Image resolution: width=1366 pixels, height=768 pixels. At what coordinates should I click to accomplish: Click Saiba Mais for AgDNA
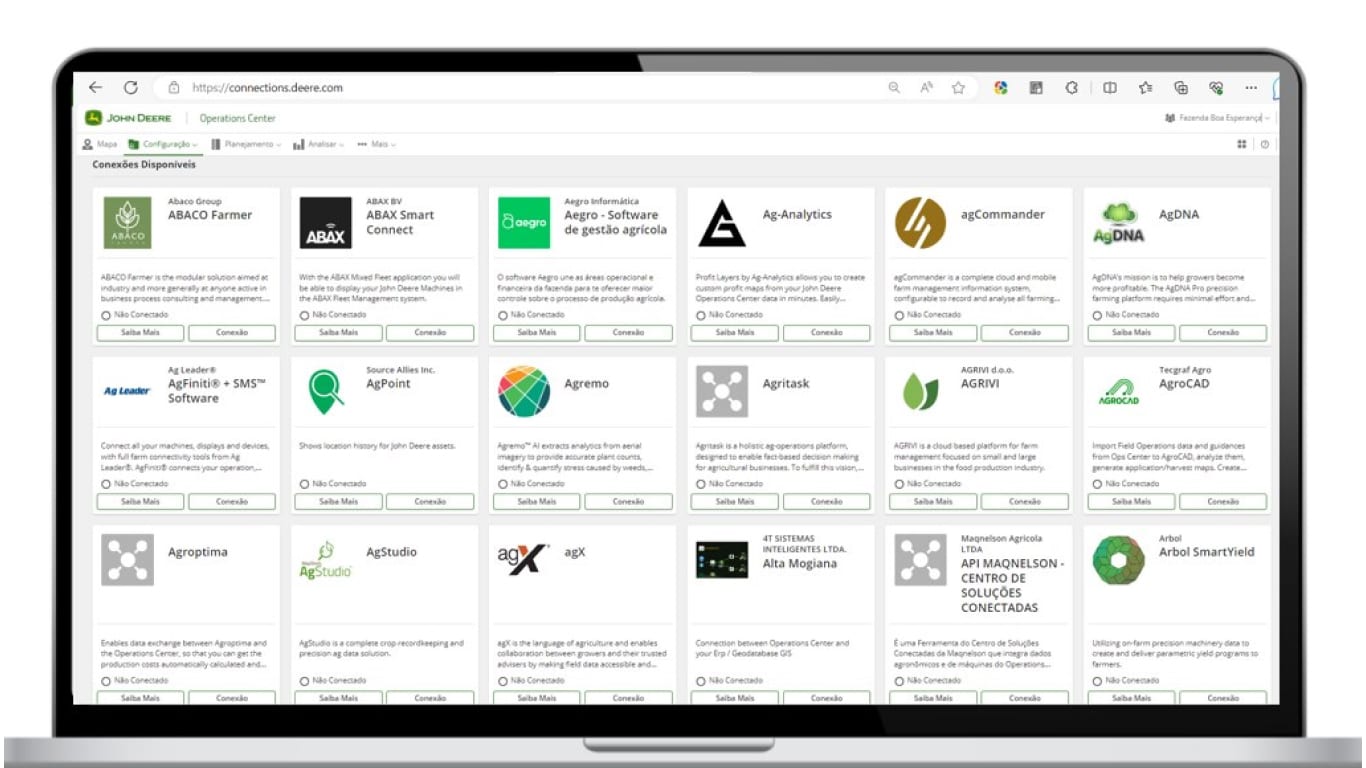point(1130,332)
